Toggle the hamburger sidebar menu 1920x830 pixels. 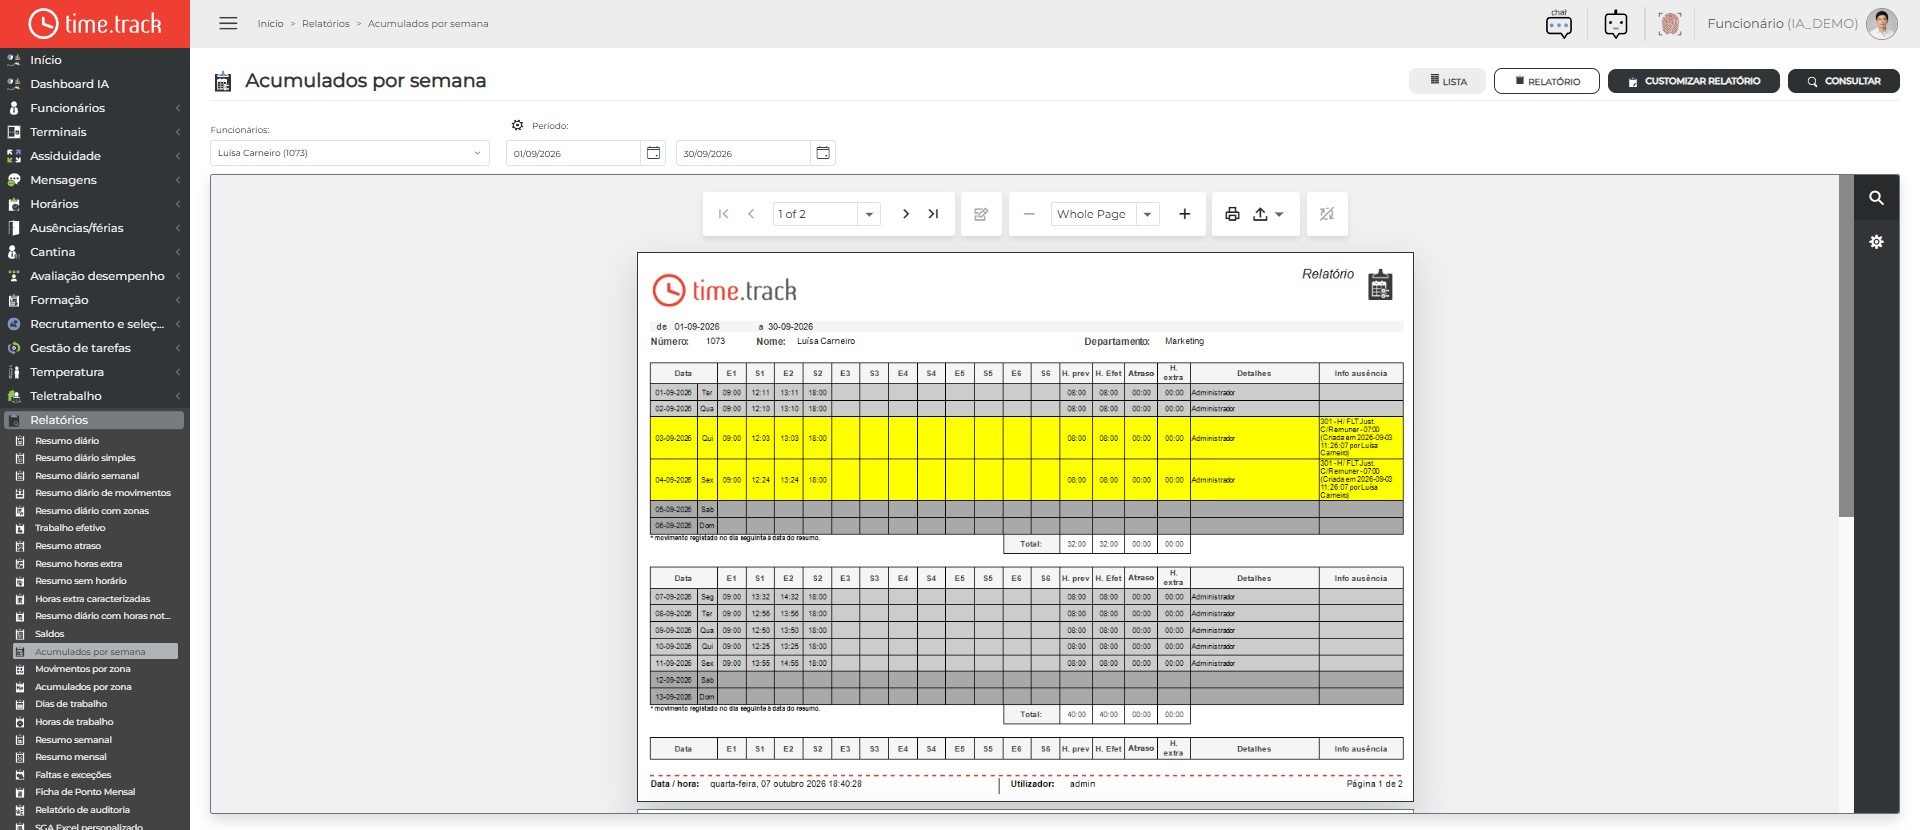pos(228,23)
